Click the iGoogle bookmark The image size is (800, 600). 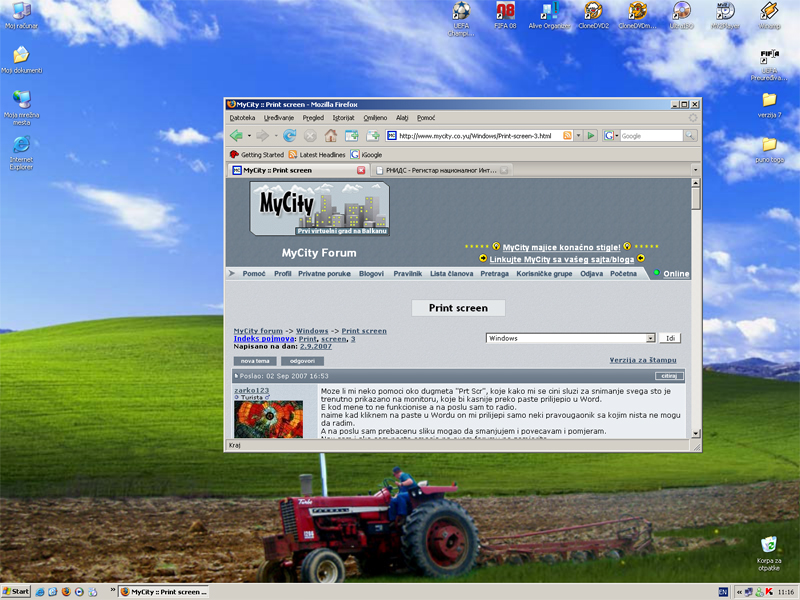click(366, 155)
